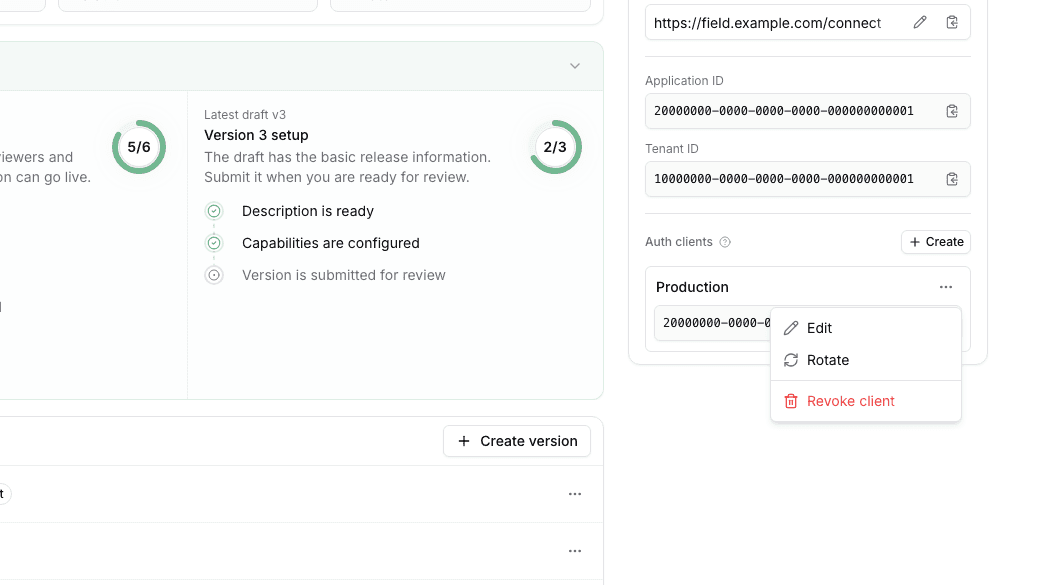
Task: Click the connect URL input field
Action: point(808,23)
